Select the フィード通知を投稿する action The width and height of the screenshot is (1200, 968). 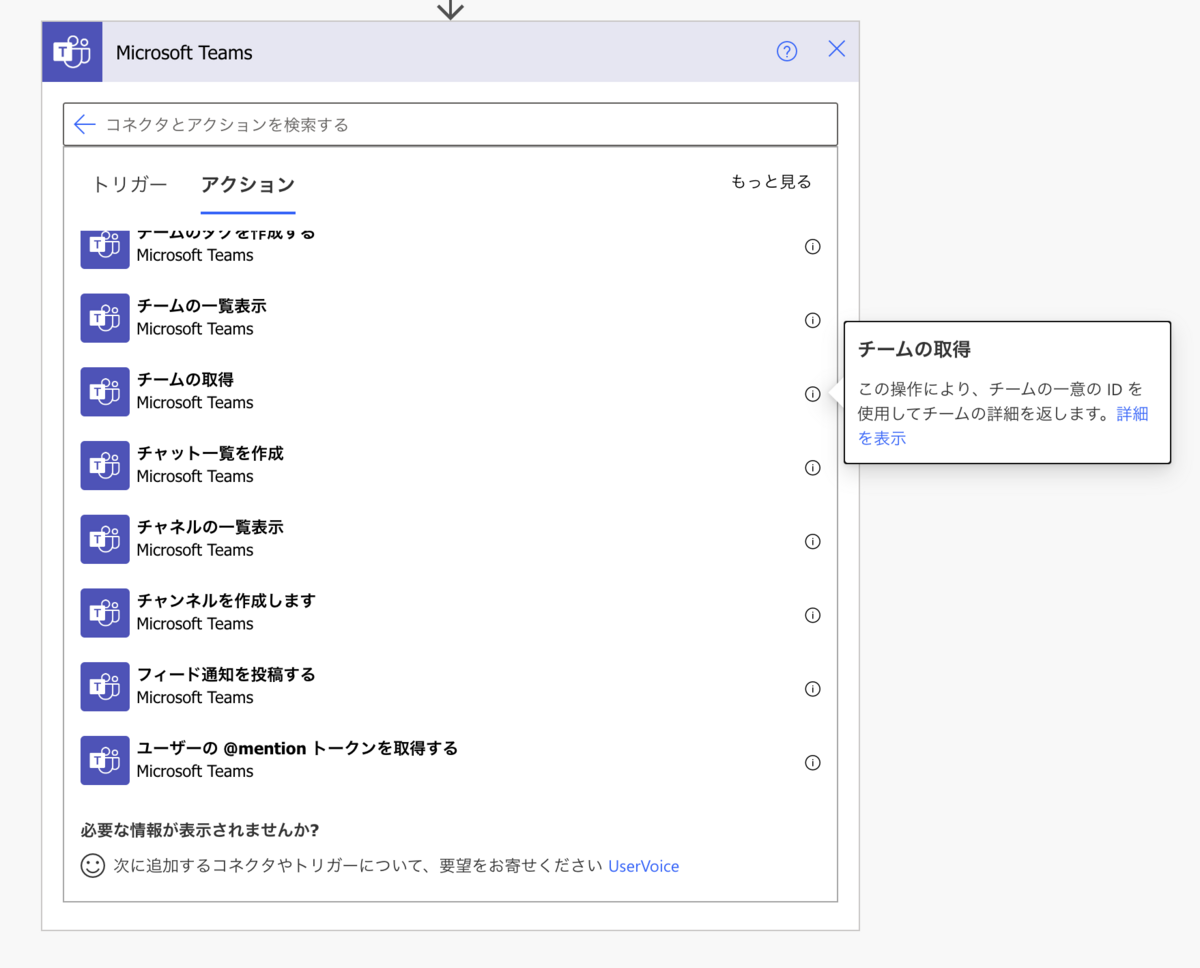coord(450,687)
